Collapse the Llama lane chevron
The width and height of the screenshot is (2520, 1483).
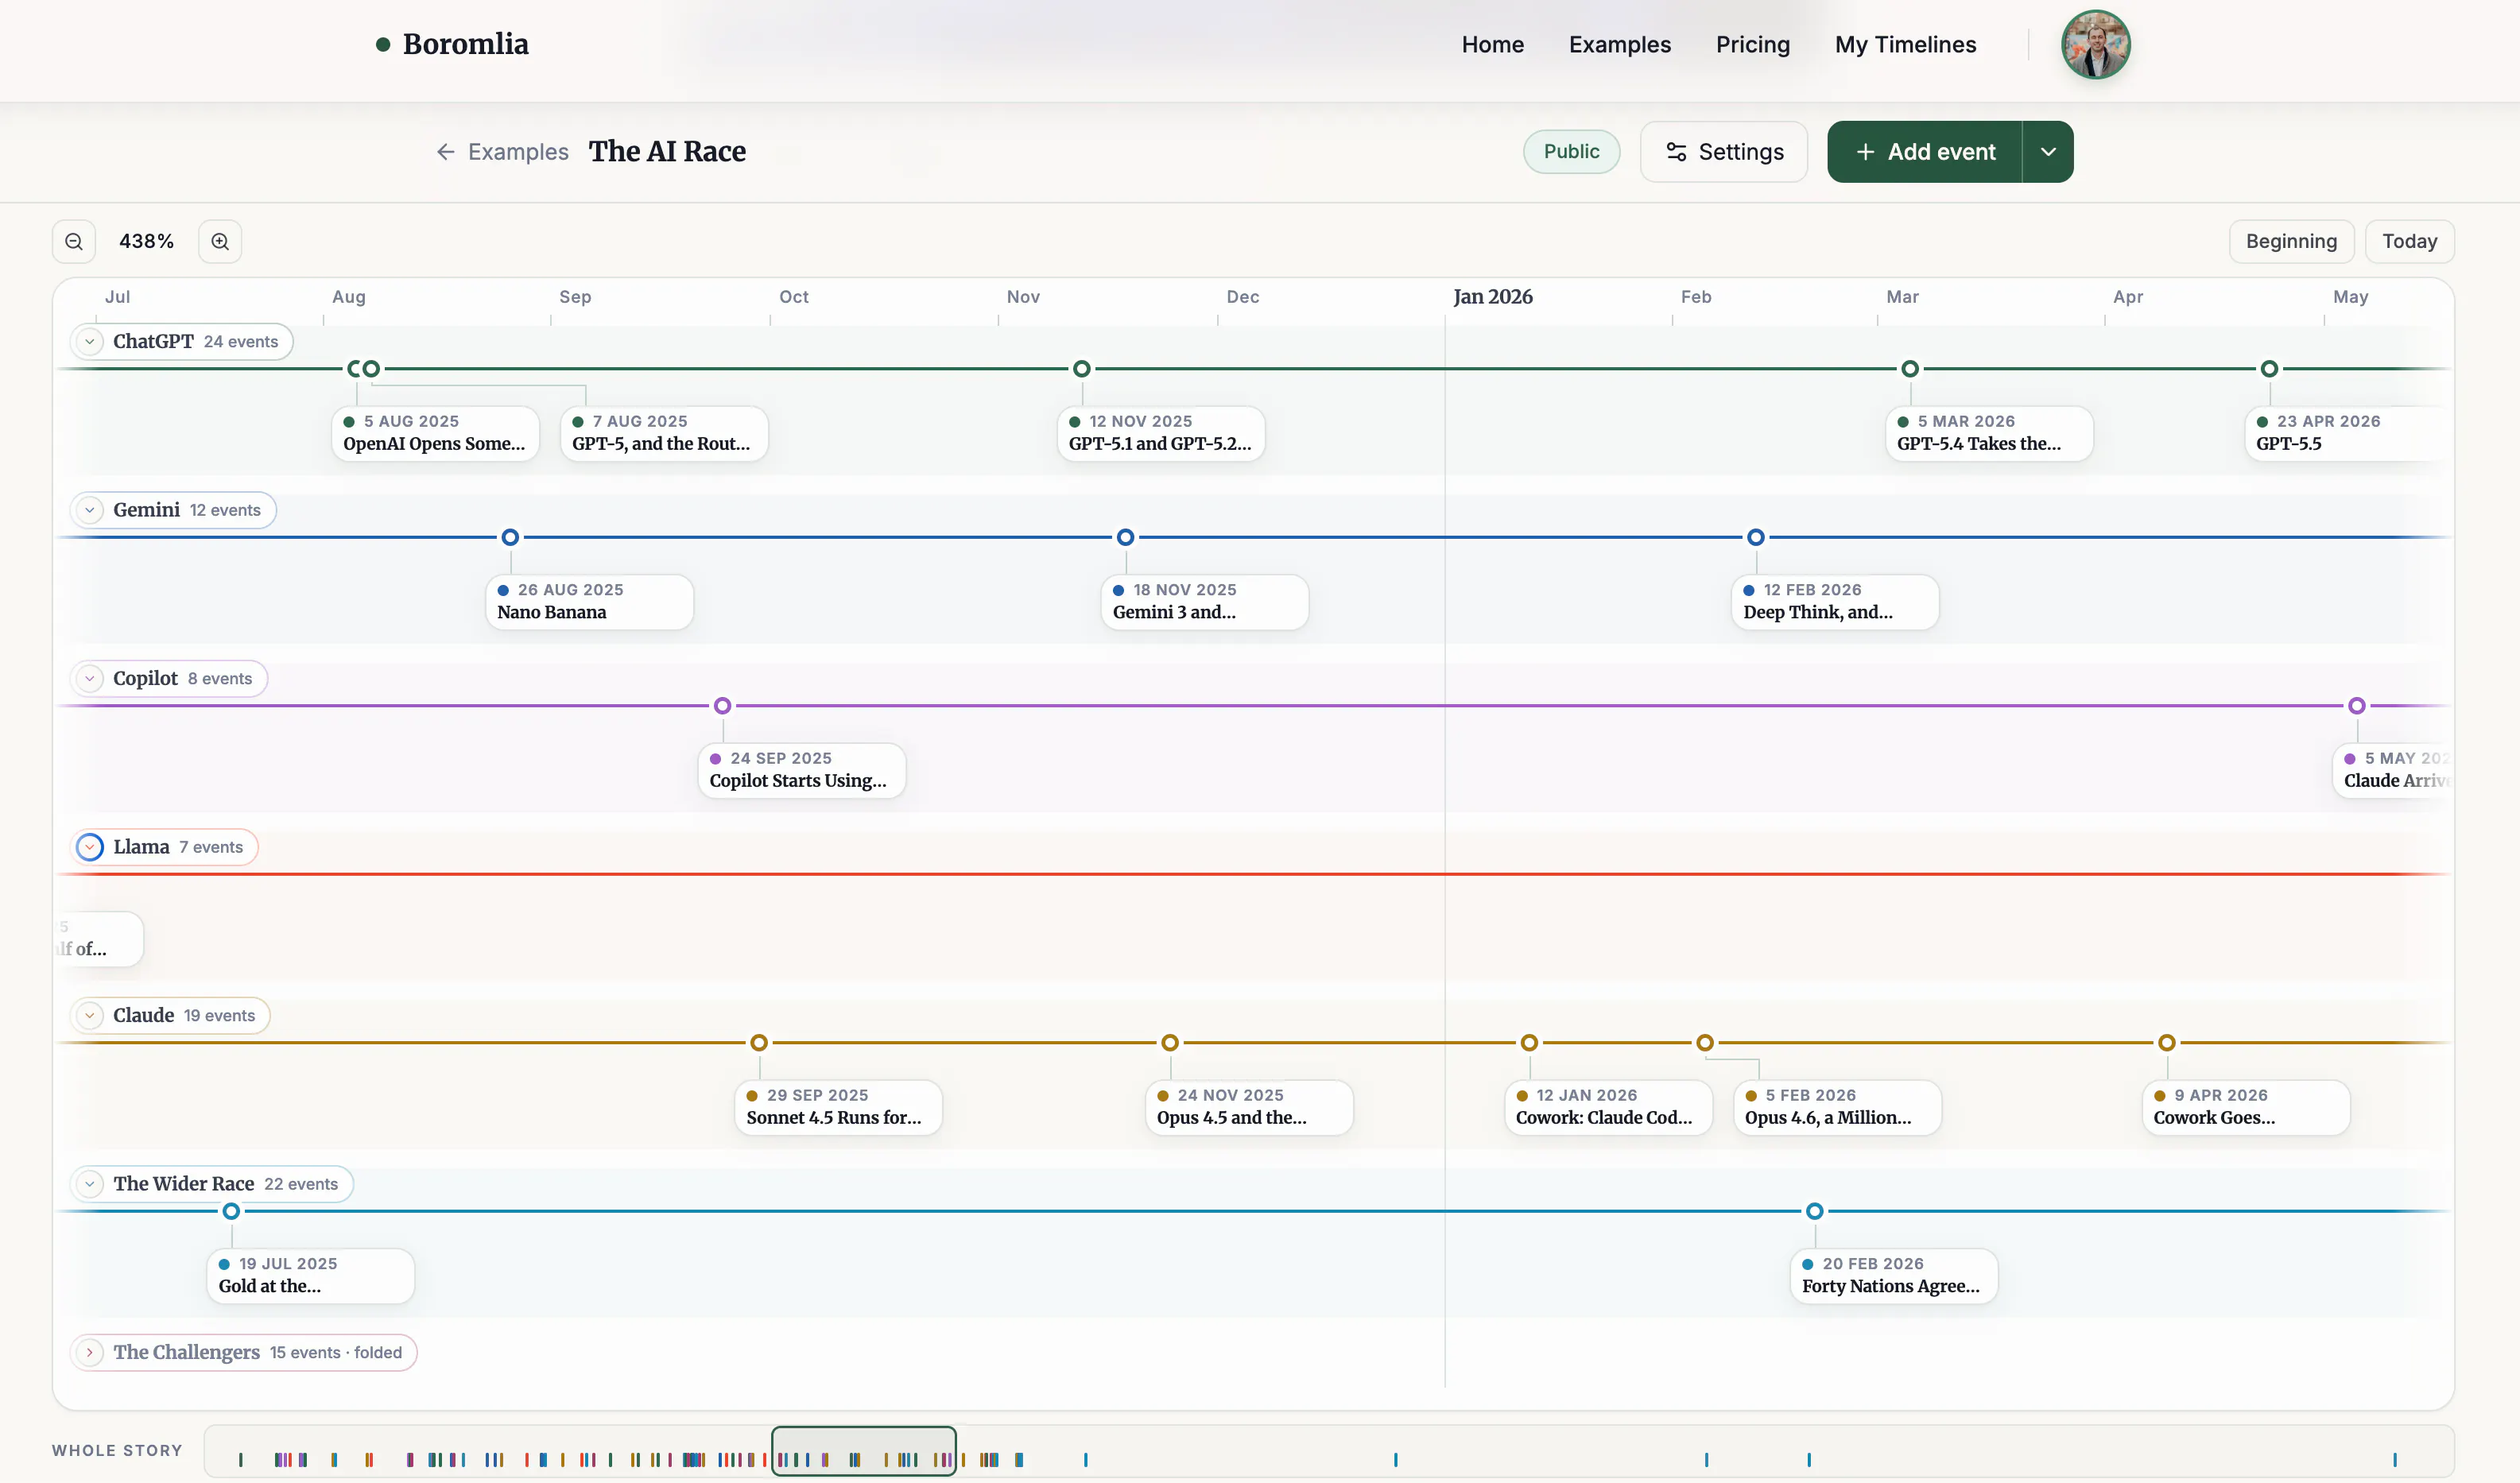(90, 847)
